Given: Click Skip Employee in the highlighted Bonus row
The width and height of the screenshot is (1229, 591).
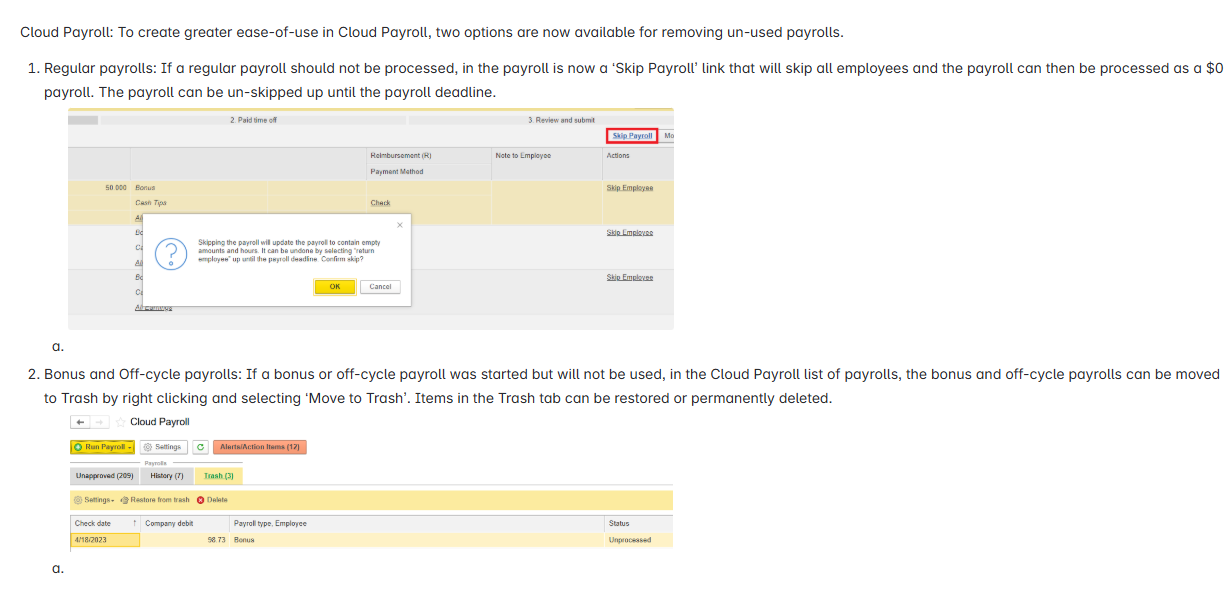Looking at the screenshot, I should [x=630, y=188].
